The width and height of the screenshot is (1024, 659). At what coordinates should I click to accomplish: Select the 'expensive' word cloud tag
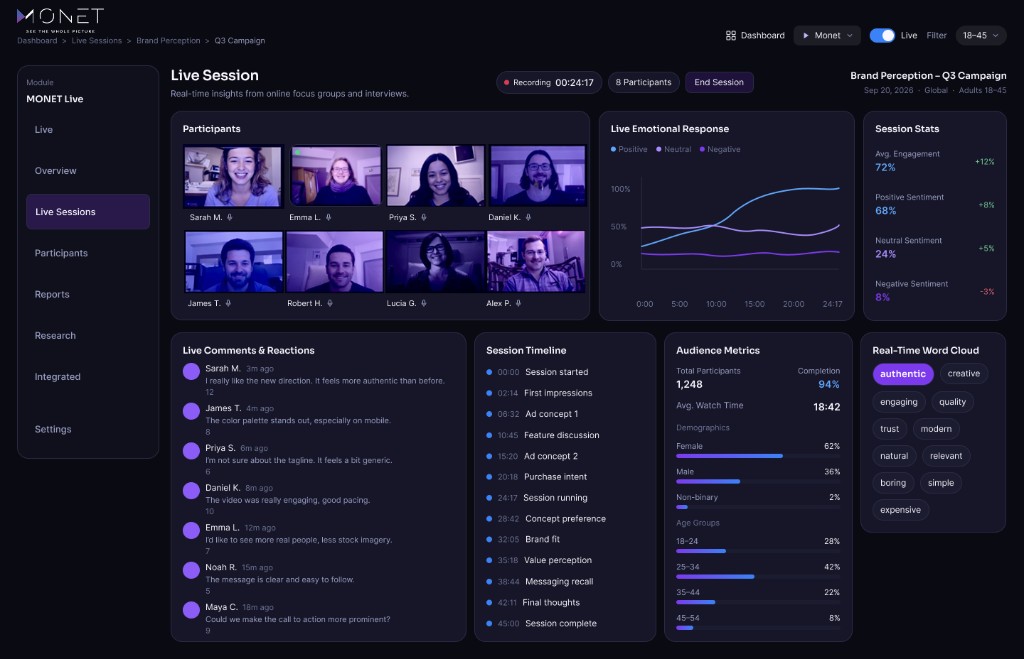[901, 510]
